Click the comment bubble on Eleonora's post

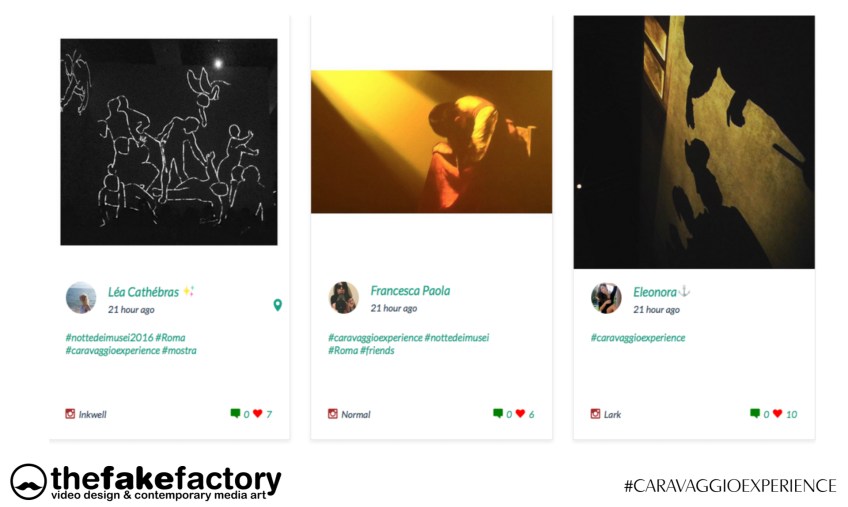[x=755, y=413]
